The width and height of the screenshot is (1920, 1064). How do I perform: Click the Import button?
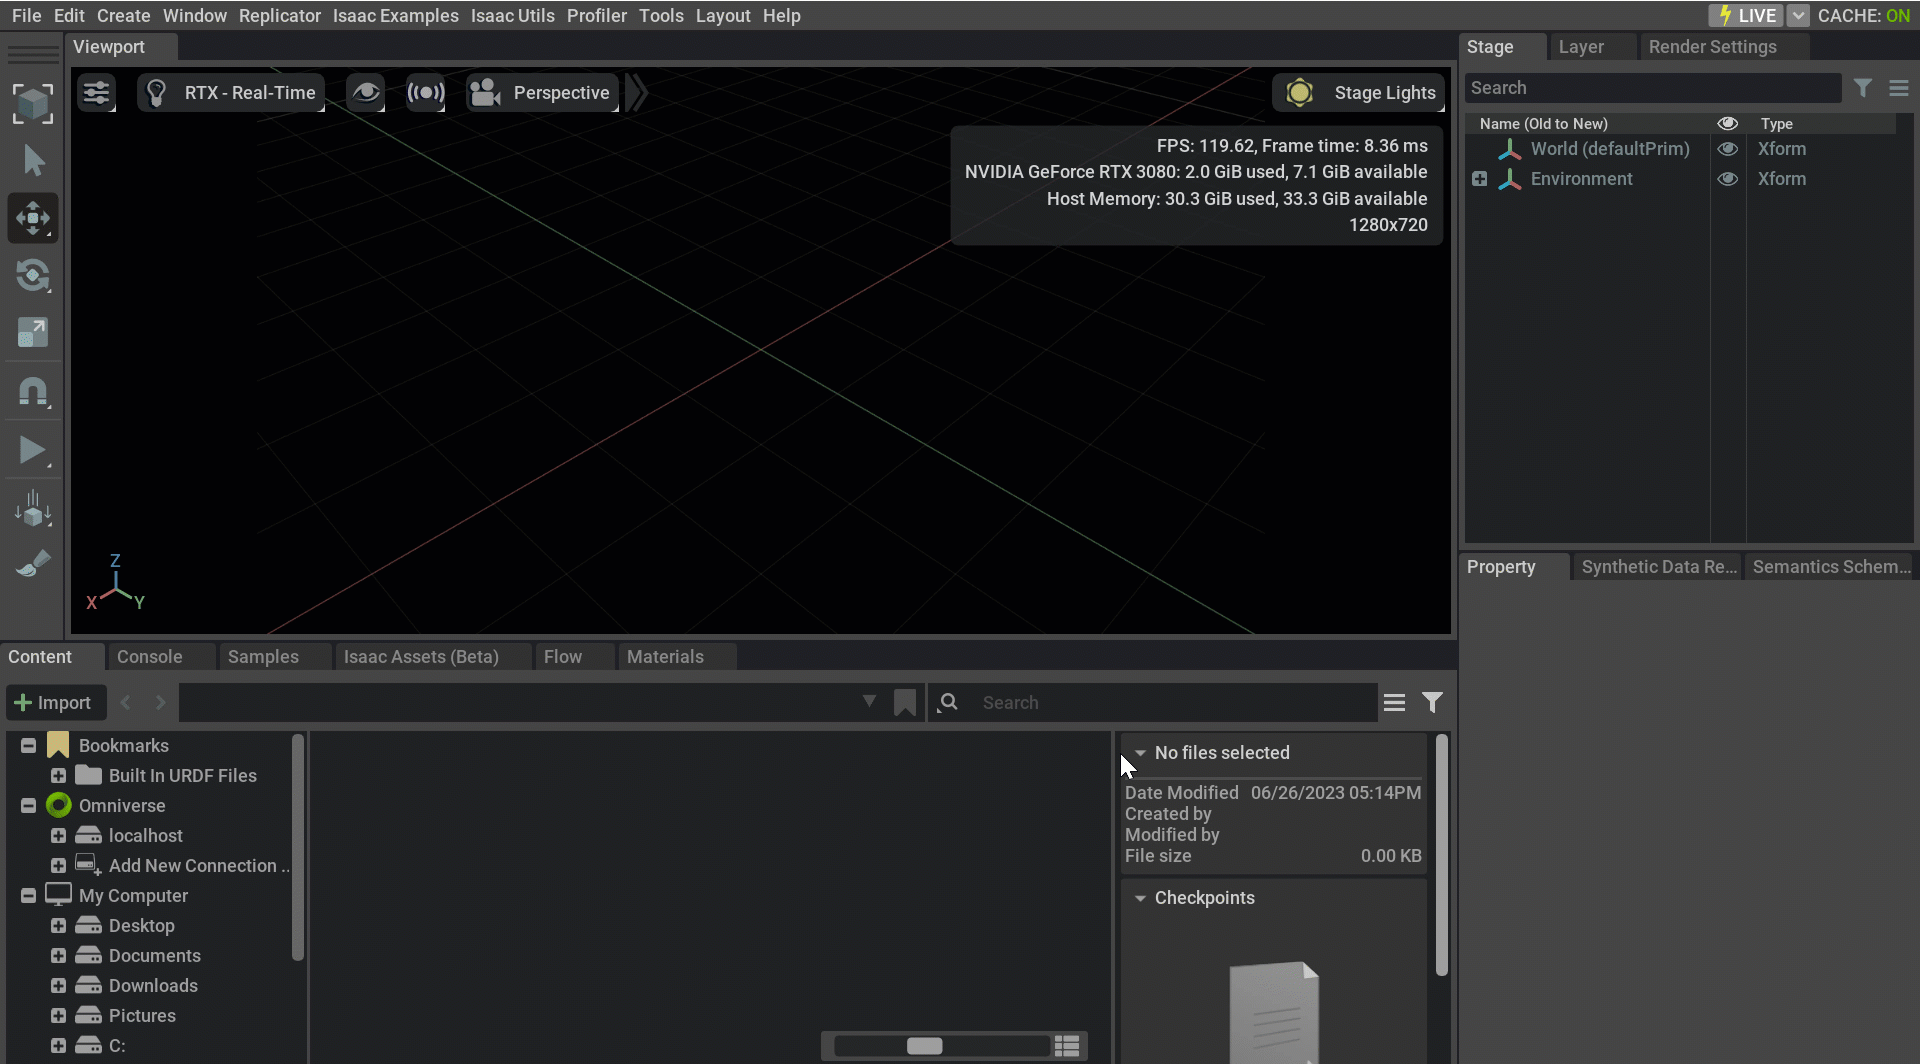pos(55,701)
